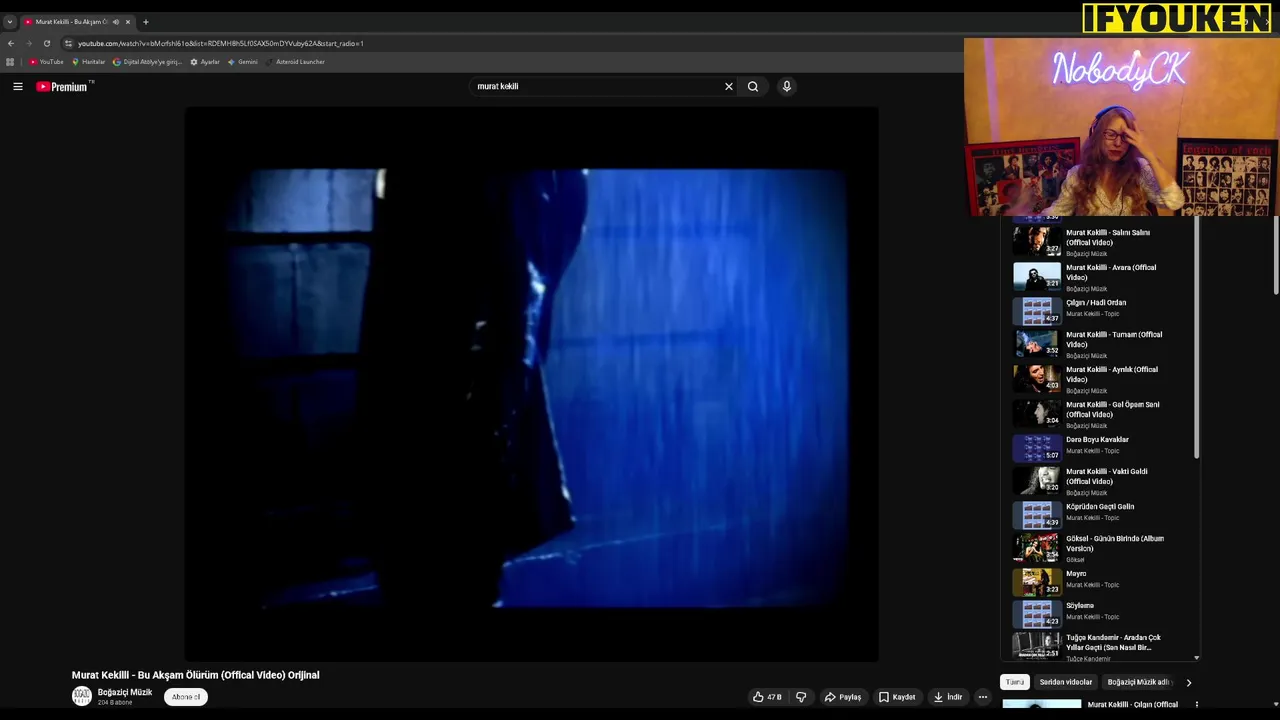Click the playlist panel vertical scrollbar
The image size is (1280, 720).
(1196, 339)
